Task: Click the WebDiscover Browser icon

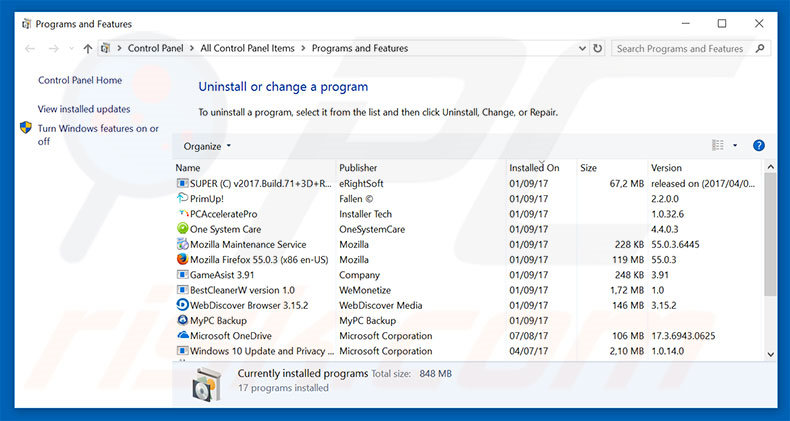Action: tap(182, 305)
